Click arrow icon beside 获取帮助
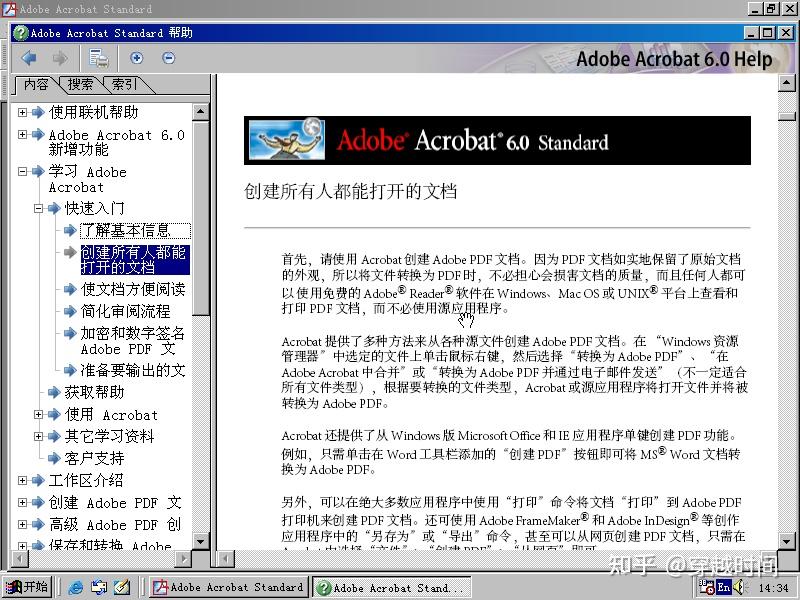Screen dimensions: 800x600 pyautogui.click(x=54, y=392)
